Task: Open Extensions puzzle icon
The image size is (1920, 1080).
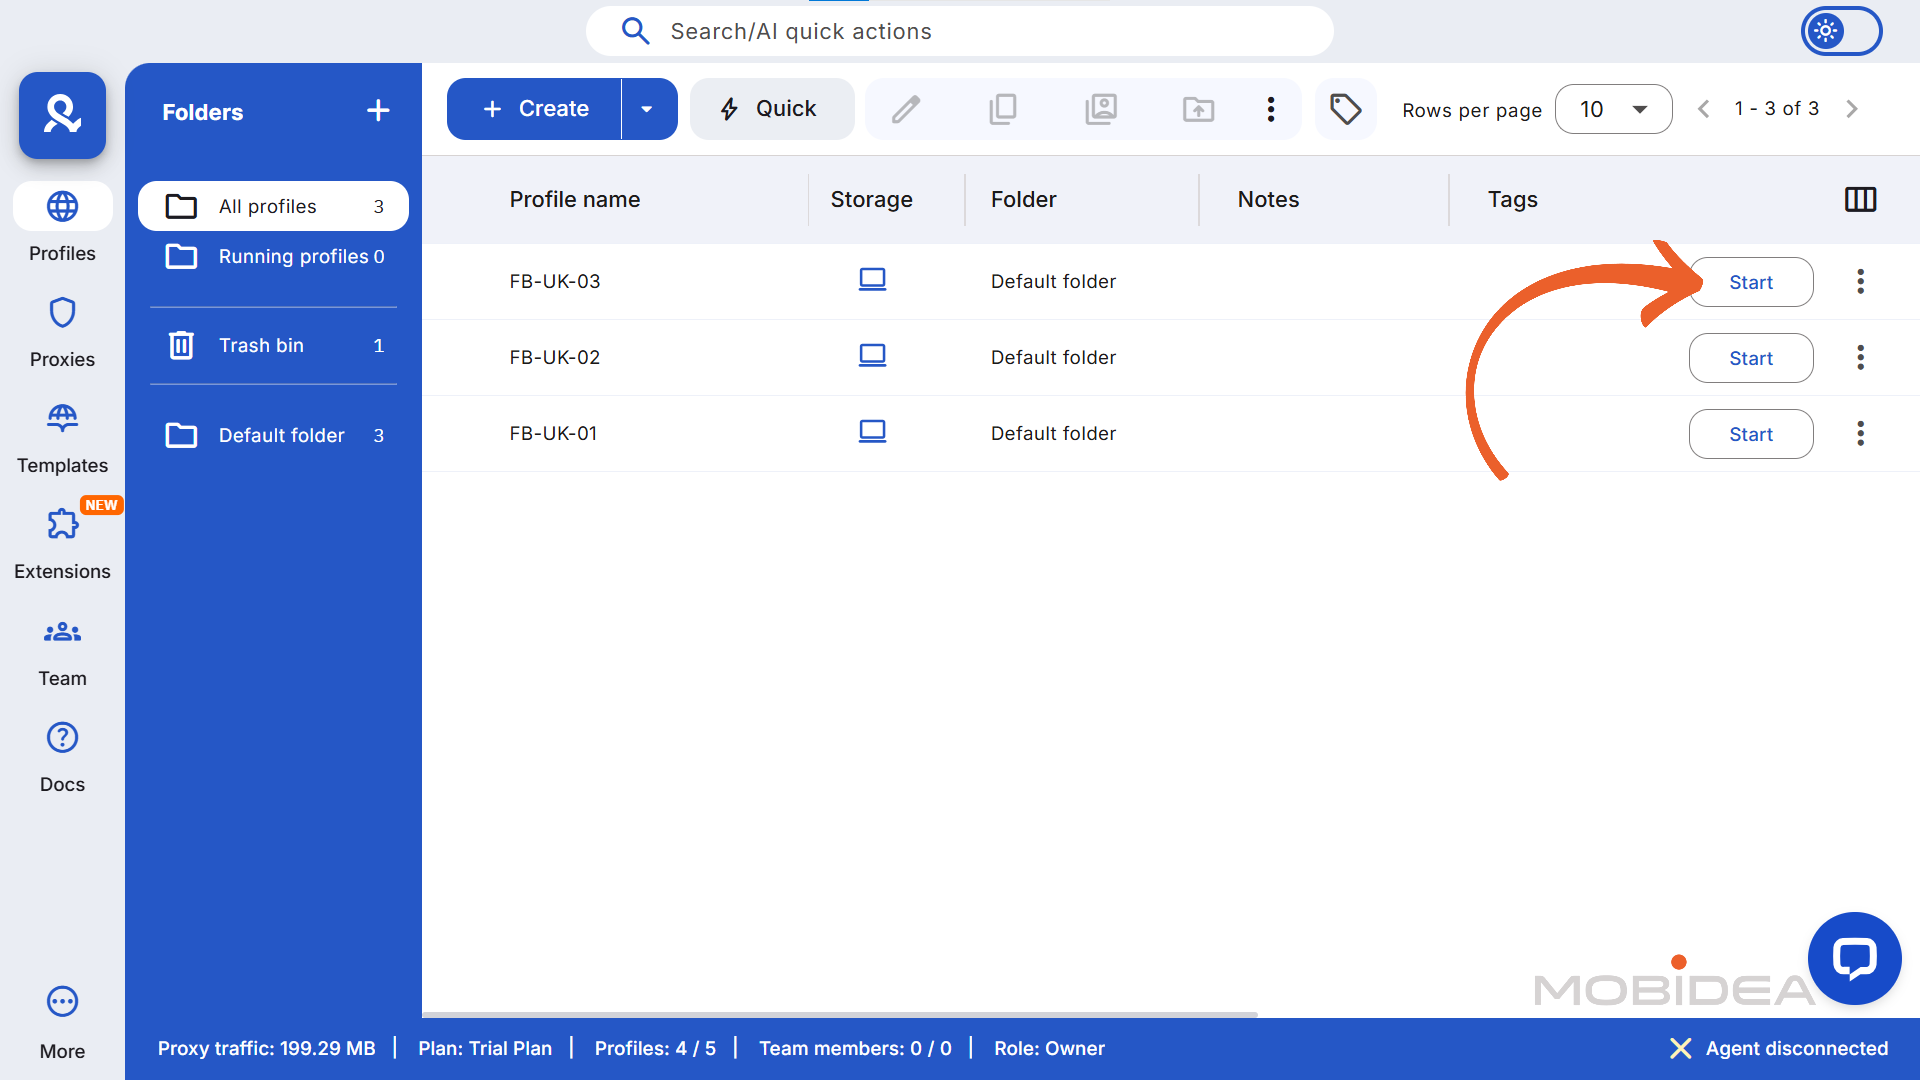Action: click(x=62, y=524)
